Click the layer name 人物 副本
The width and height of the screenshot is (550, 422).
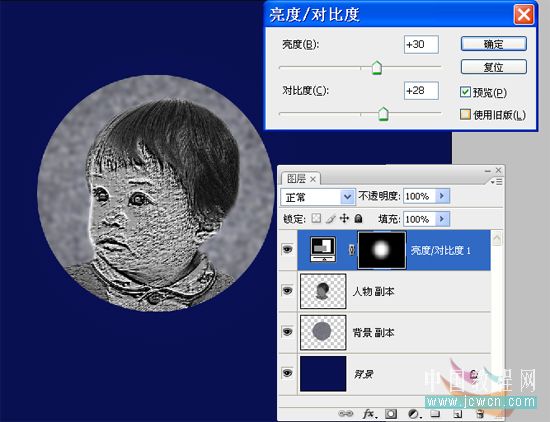373,291
